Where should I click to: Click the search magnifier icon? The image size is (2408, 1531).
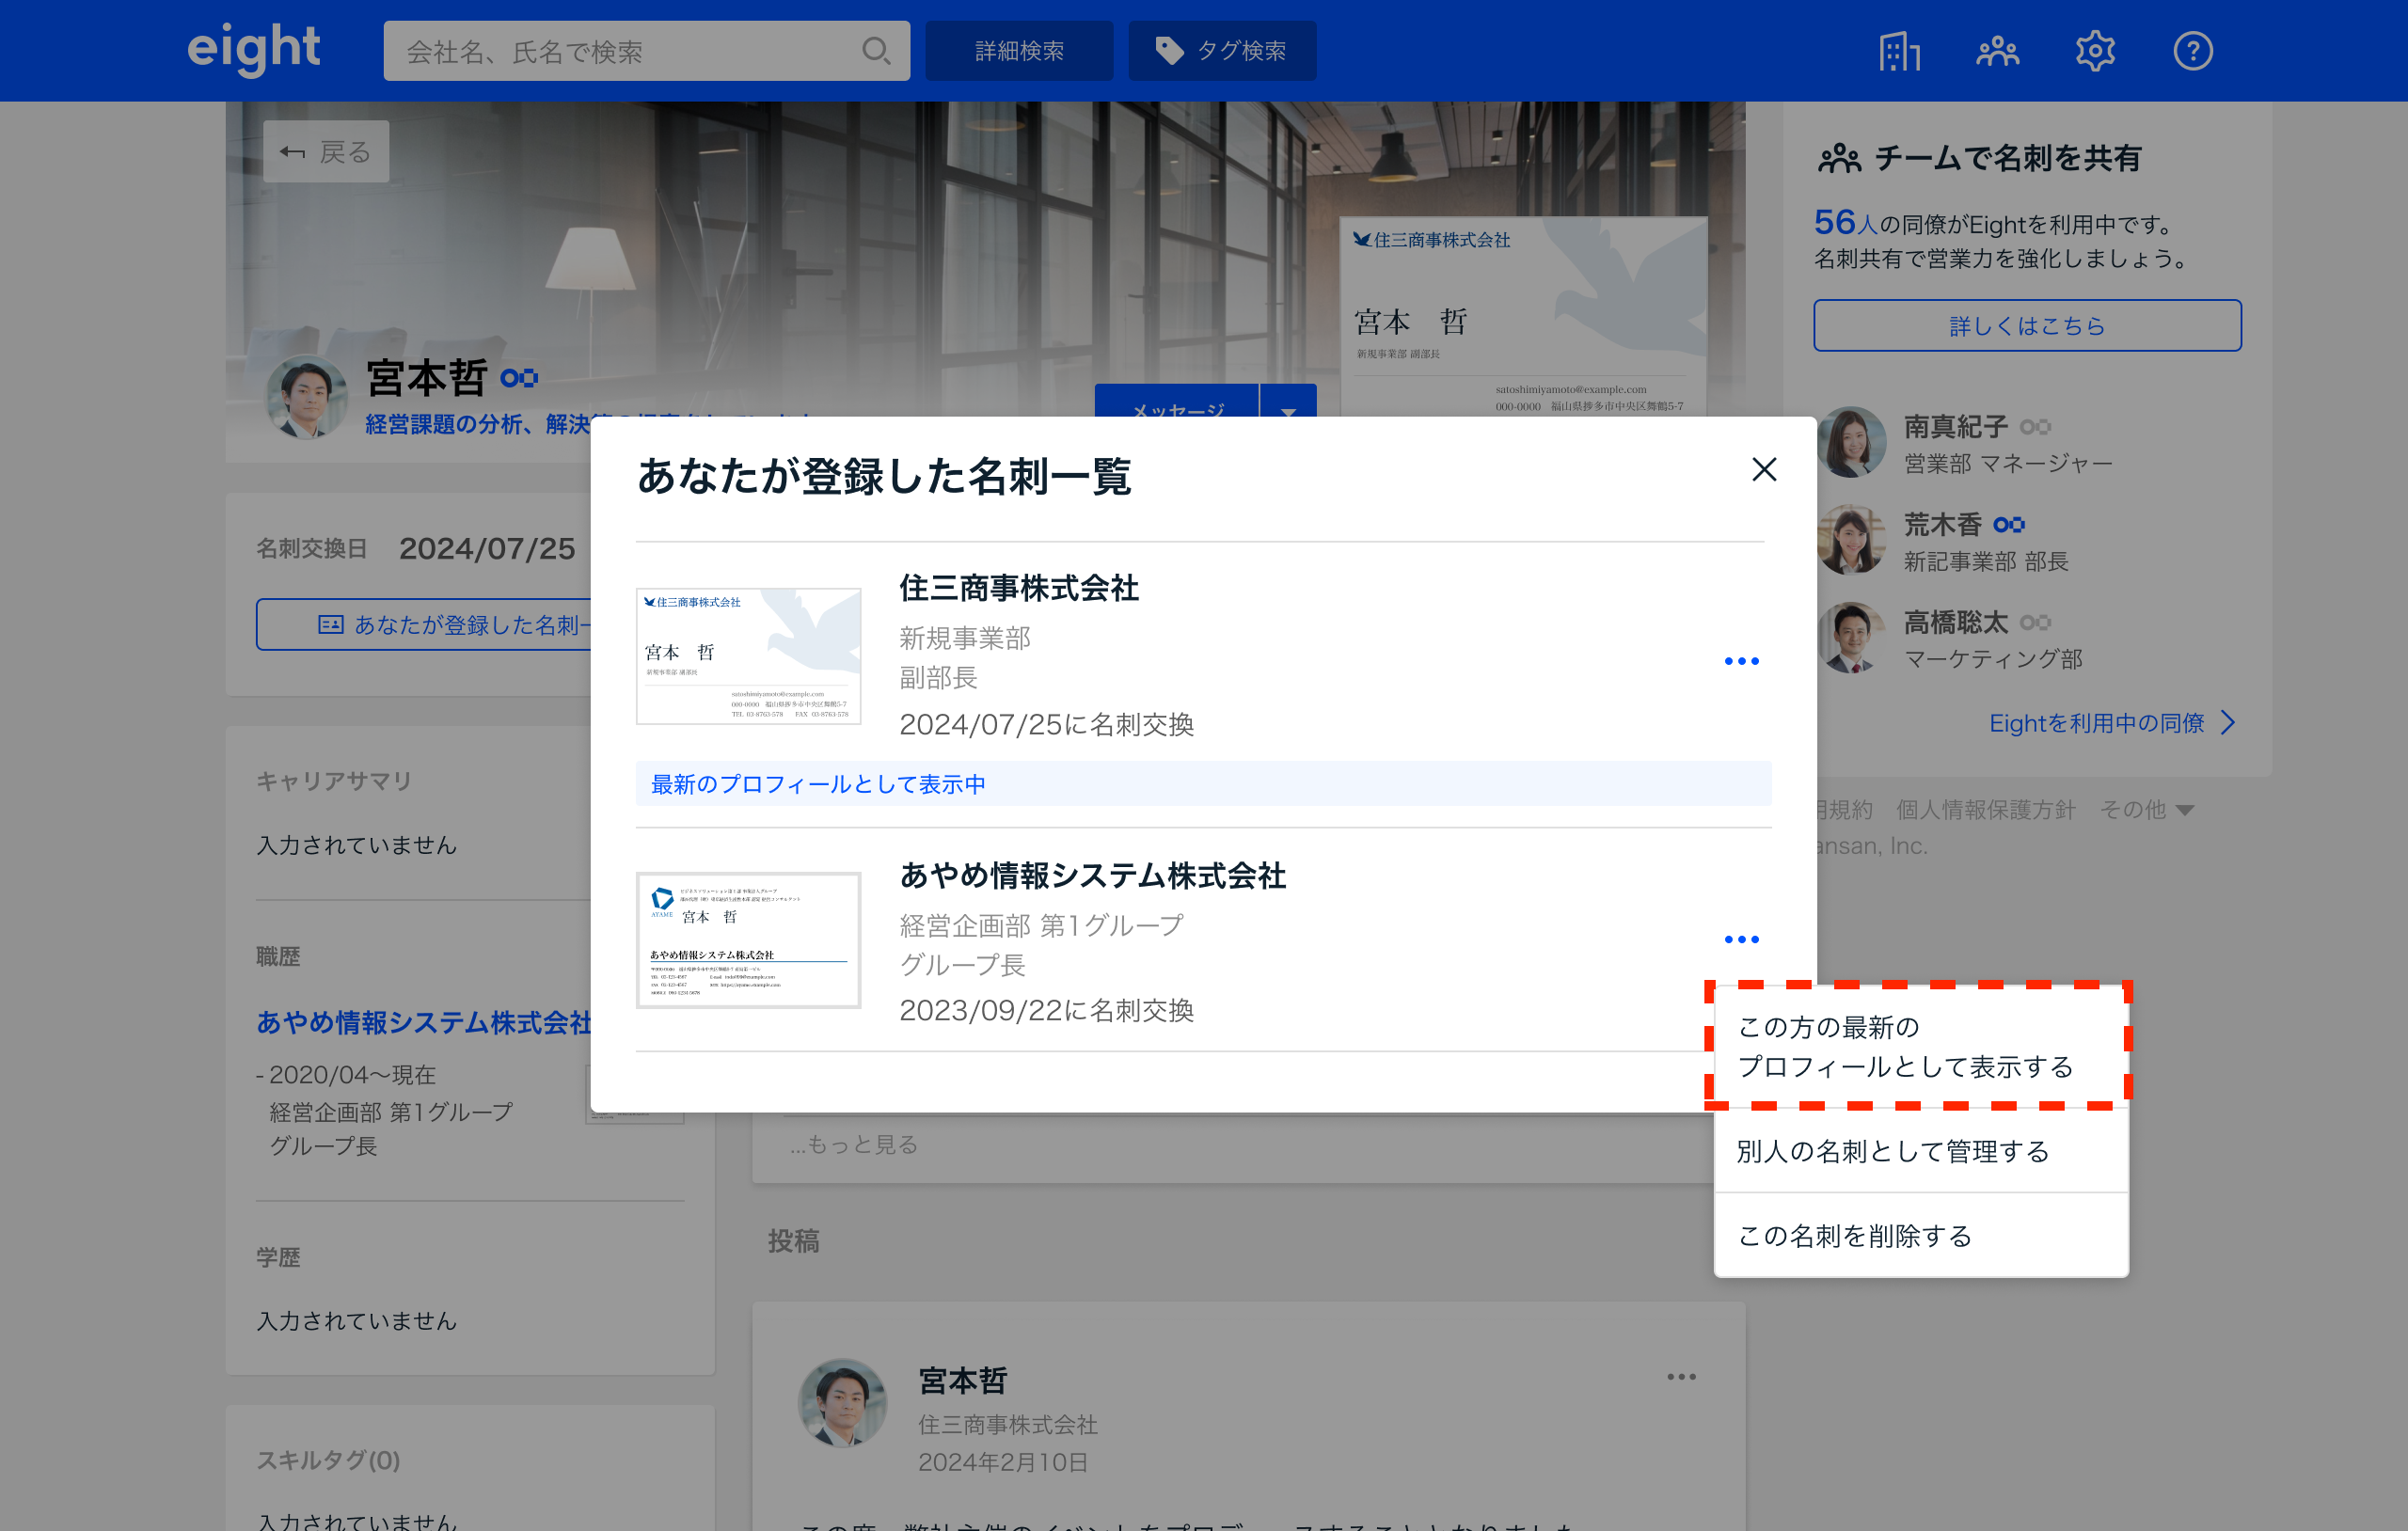click(875, 50)
